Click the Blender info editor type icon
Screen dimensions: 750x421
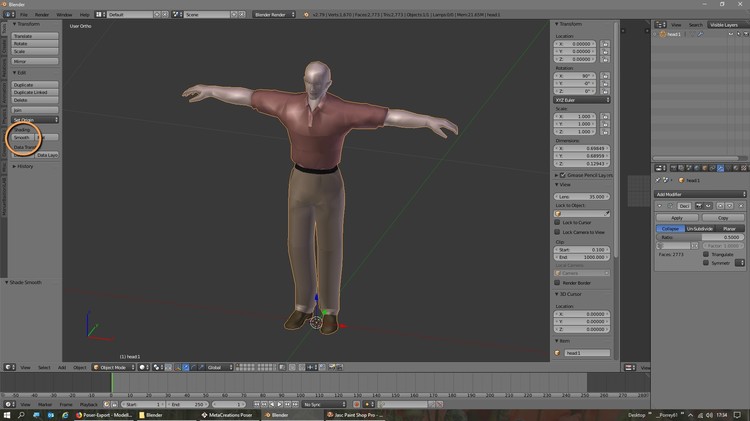(9, 15)
